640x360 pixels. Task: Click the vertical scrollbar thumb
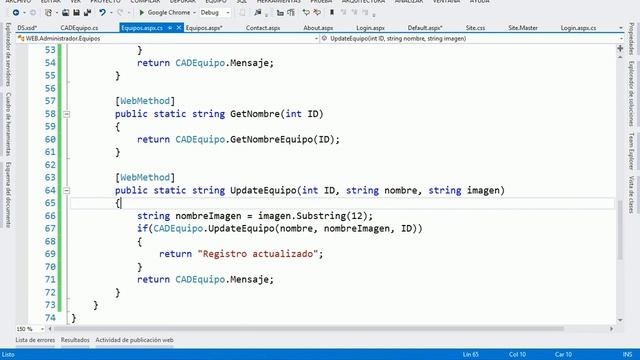(x=620, y=230)
